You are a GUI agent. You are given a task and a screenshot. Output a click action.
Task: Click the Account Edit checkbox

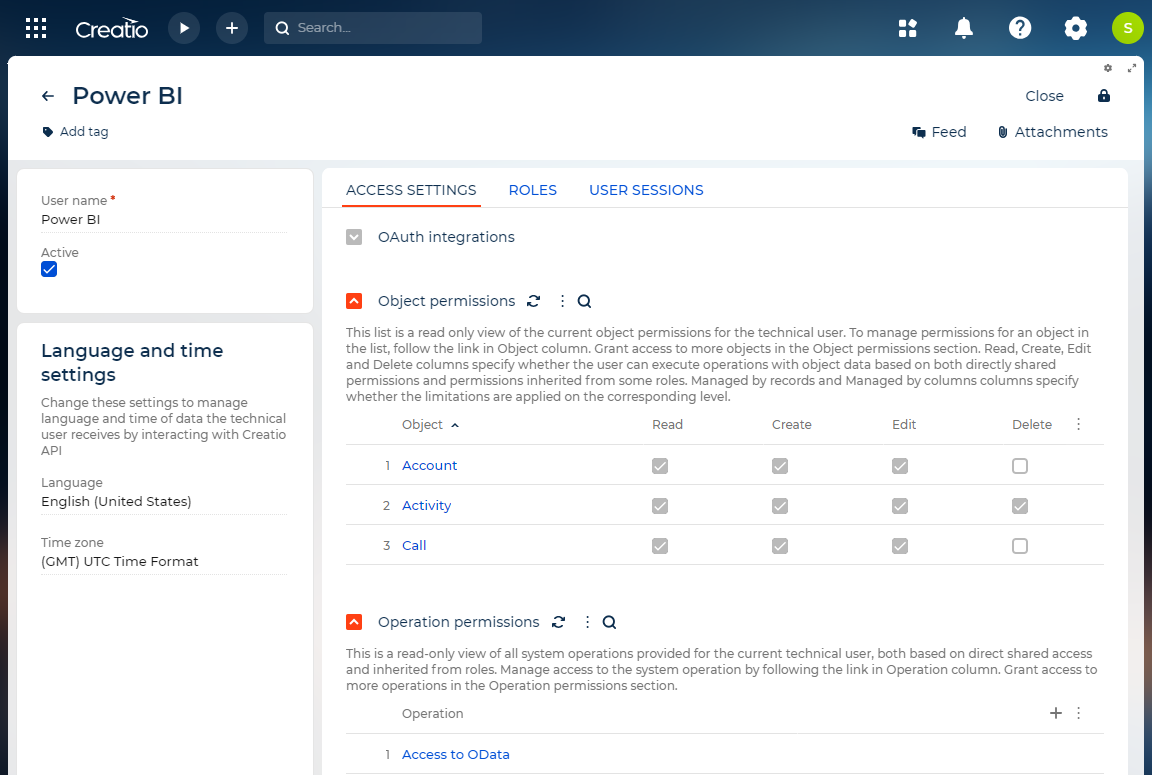click(x=900, y=466)
